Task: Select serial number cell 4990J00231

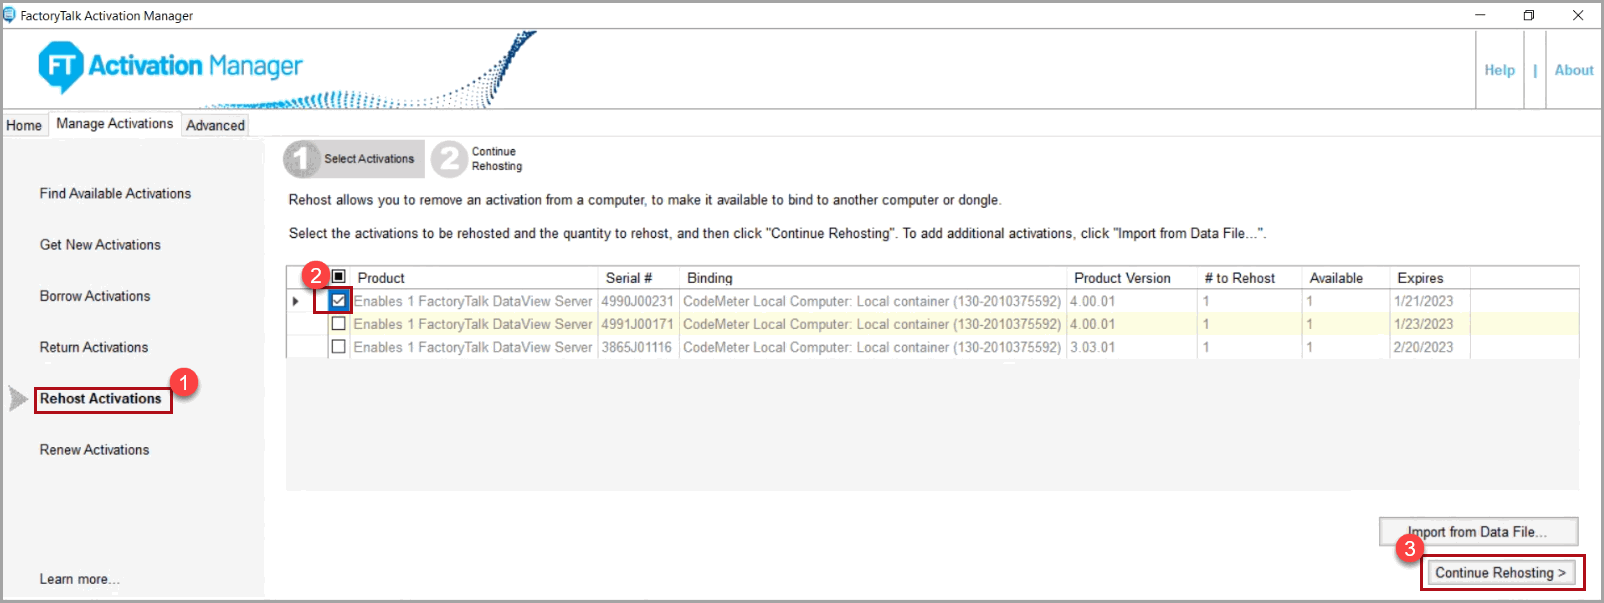Action: click(x=638, y=301)
